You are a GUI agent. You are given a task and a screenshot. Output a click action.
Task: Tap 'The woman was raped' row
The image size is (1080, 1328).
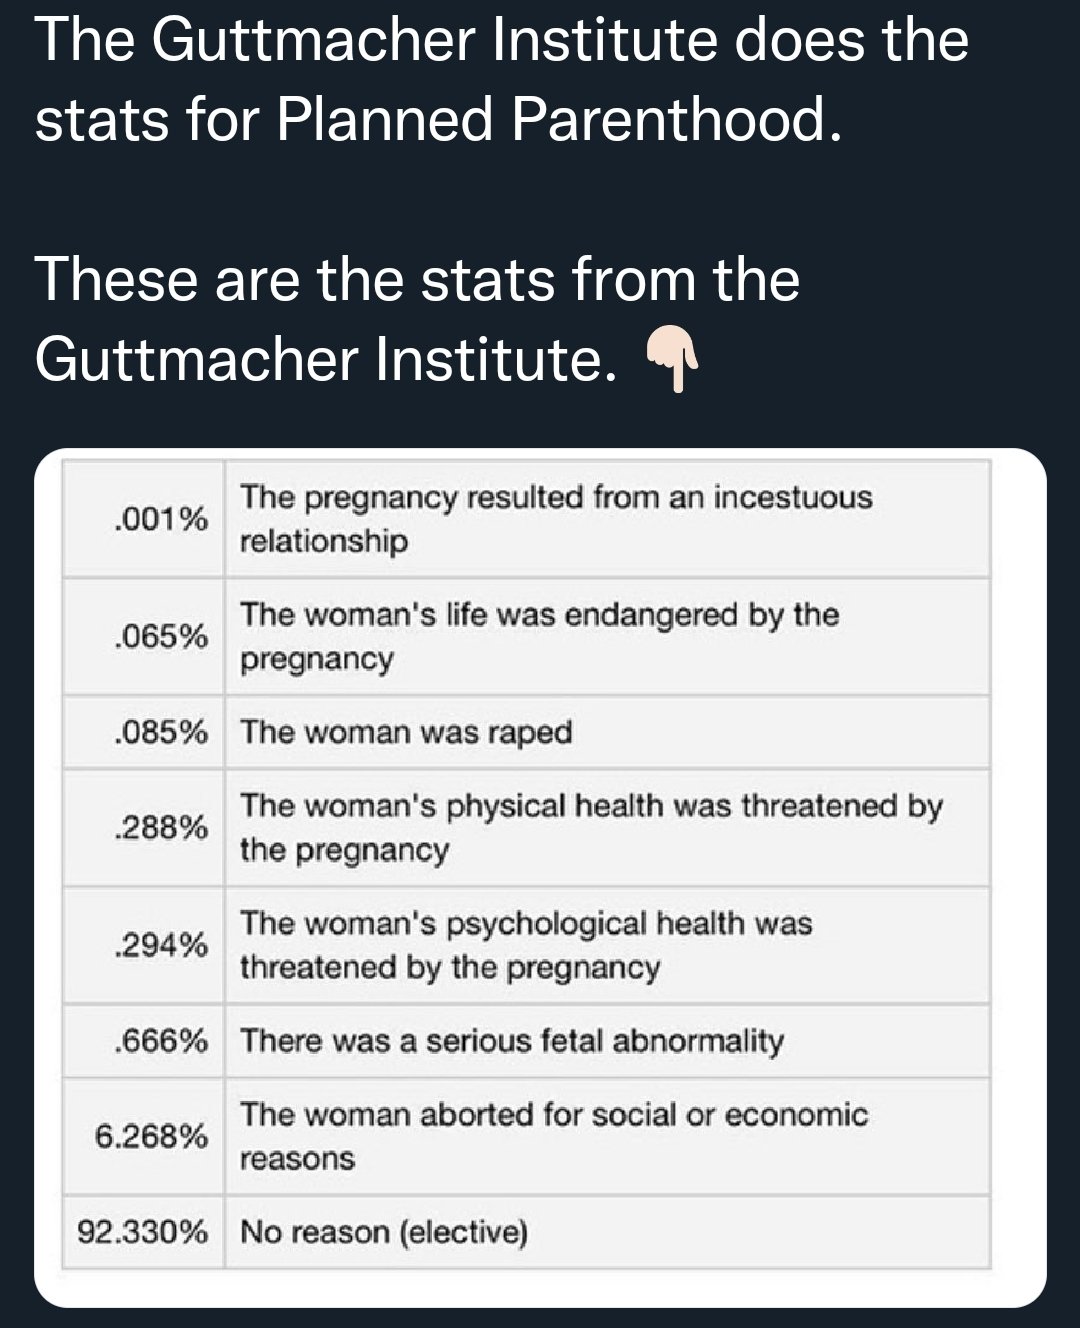click(608, 732)
